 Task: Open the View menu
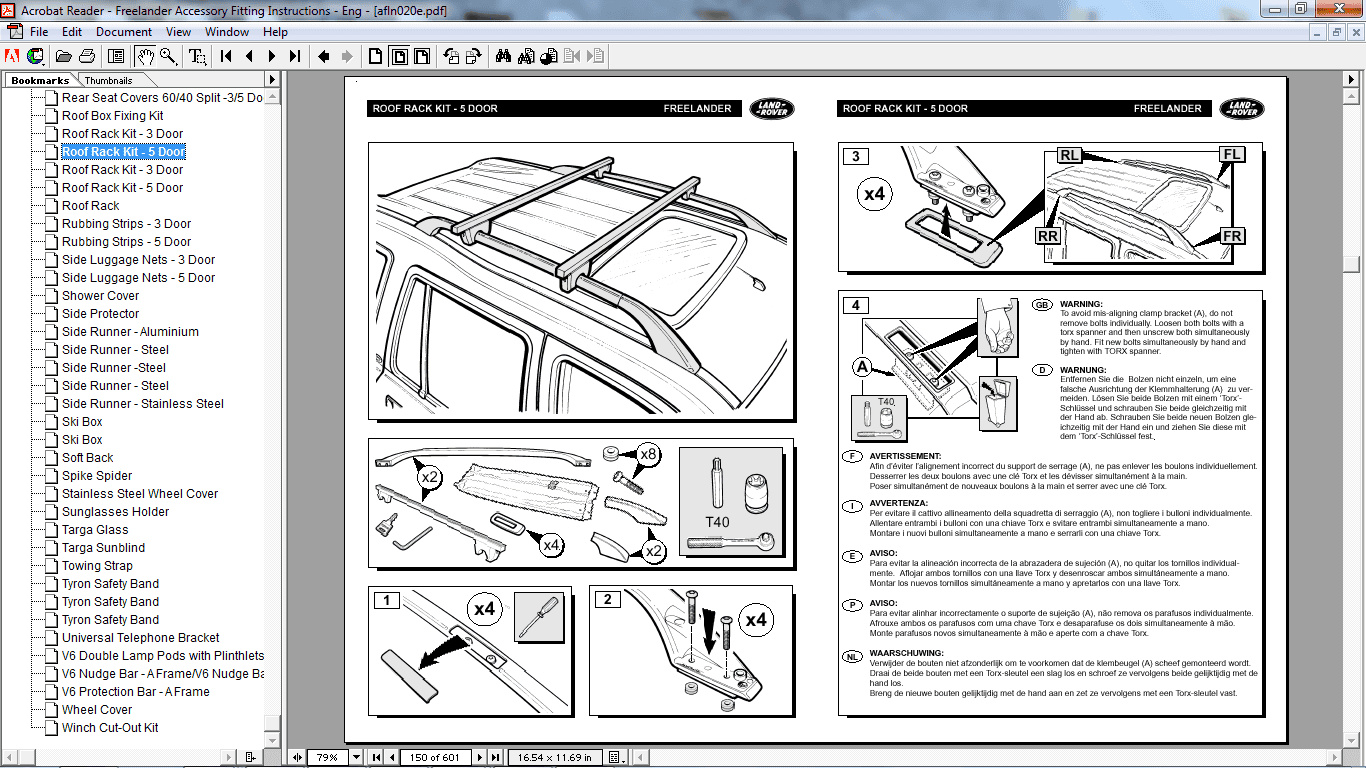click(179, 32)
